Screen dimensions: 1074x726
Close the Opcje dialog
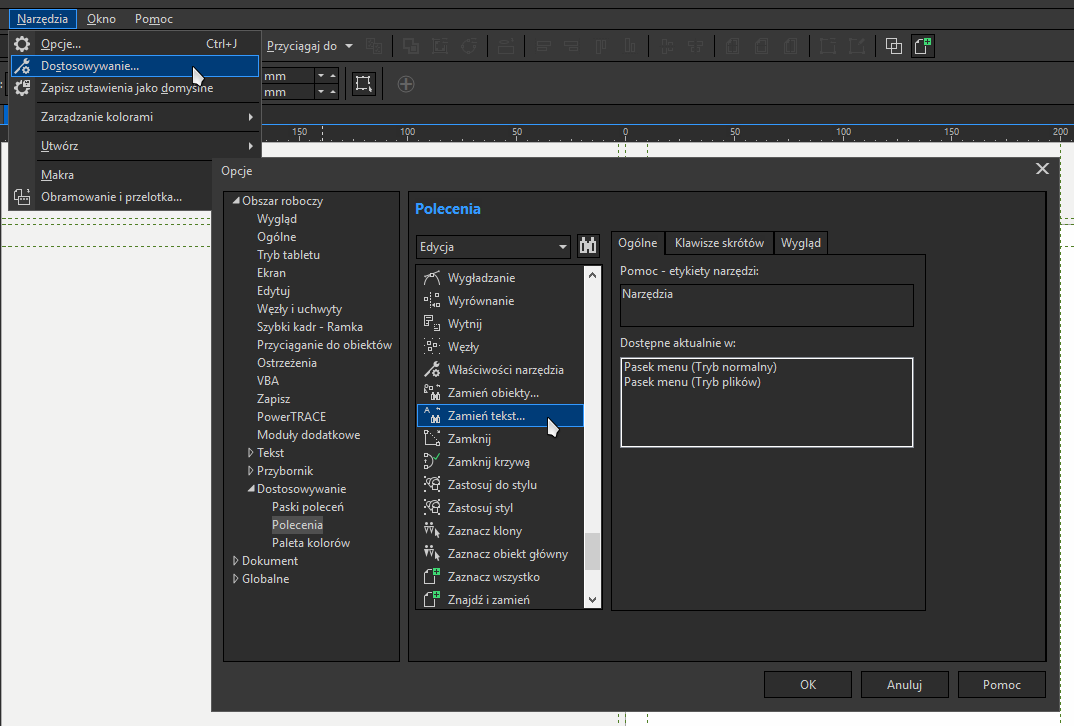[x=1042, y=168]
